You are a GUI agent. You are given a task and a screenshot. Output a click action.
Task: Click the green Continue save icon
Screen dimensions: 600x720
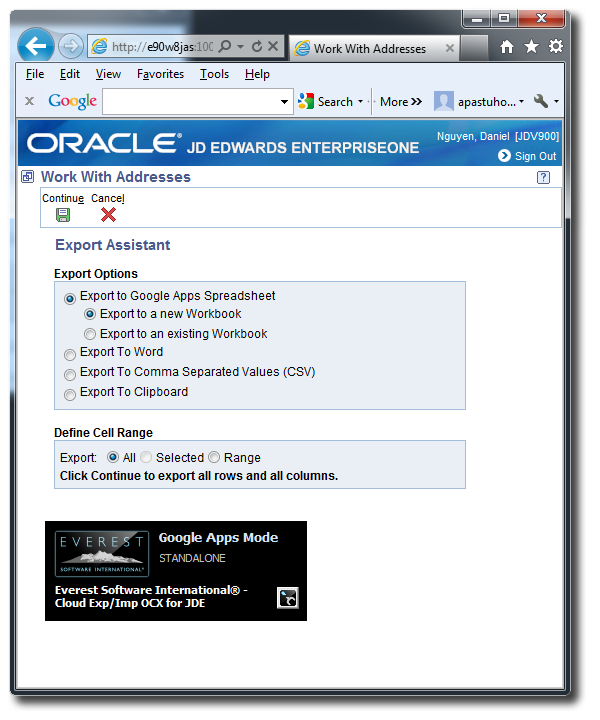pos(63,214)
